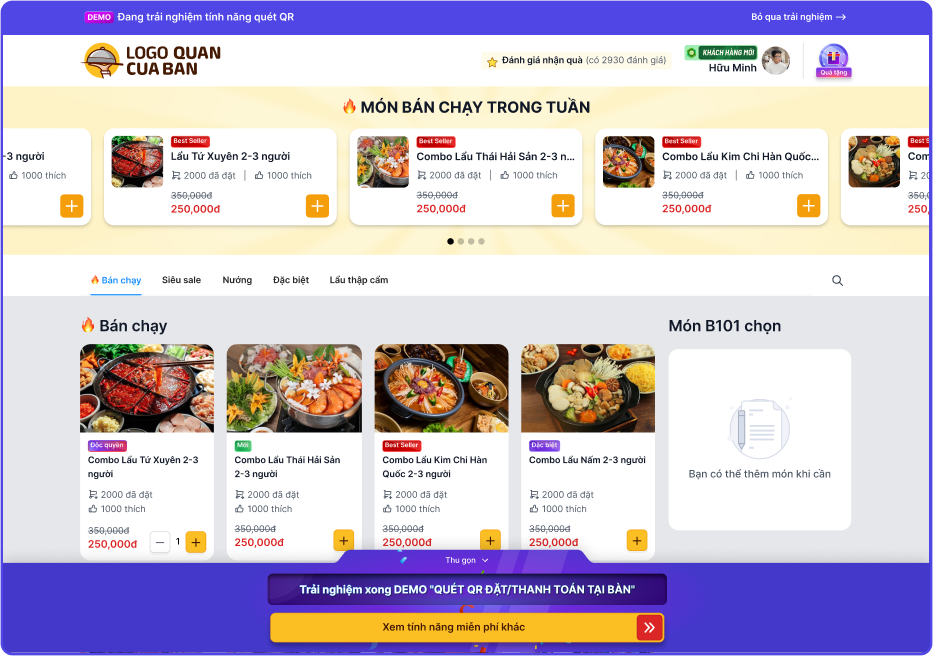Select second carousel pagination dot

(461, 241)
